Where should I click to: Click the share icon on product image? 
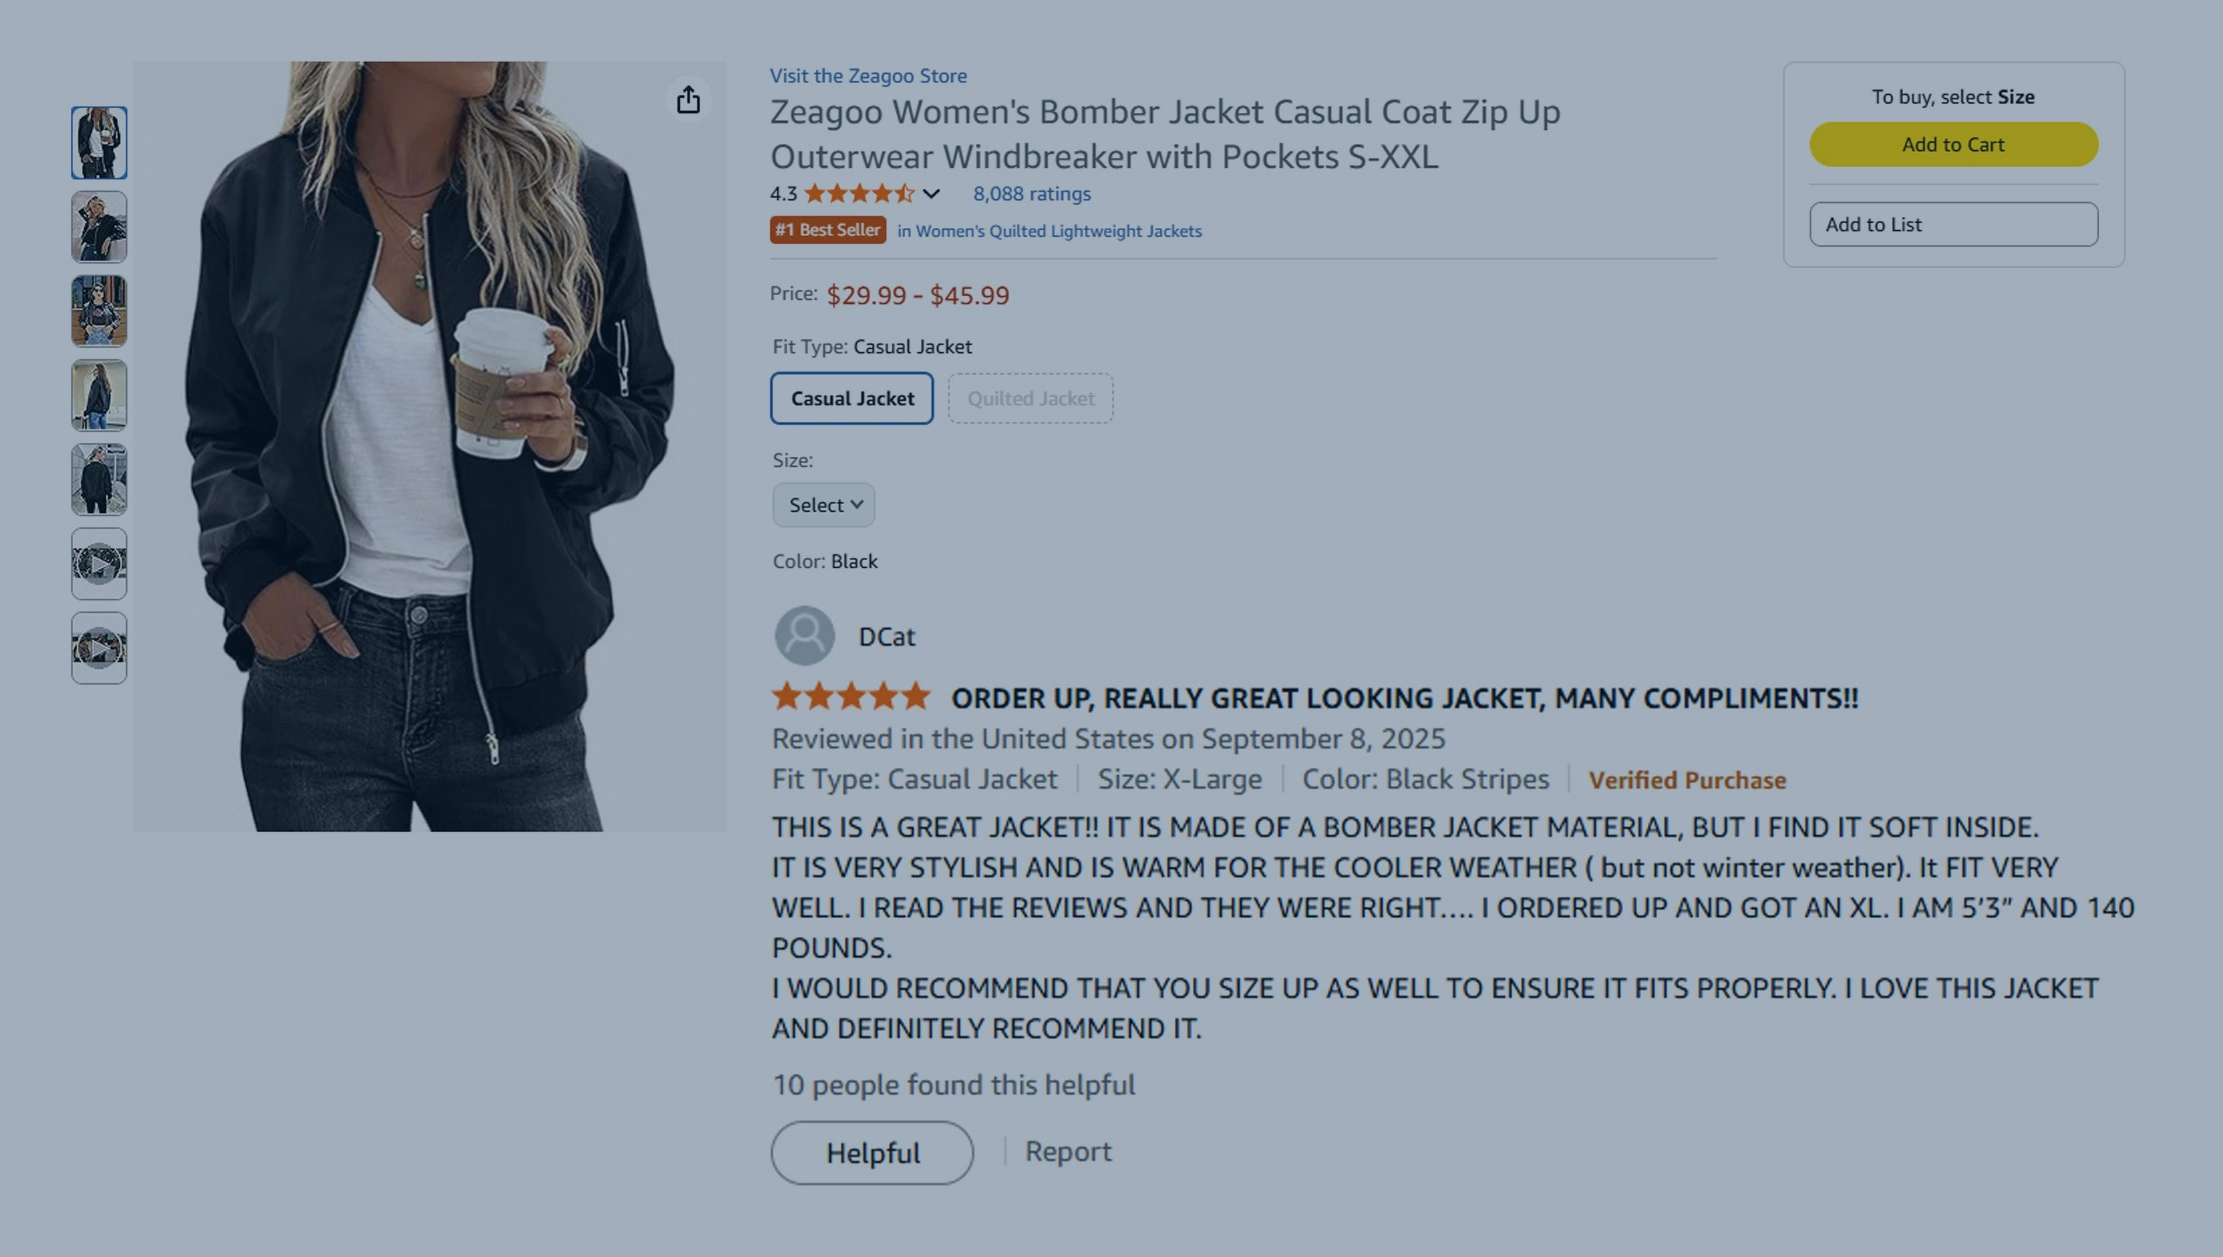tap(688, 100)
